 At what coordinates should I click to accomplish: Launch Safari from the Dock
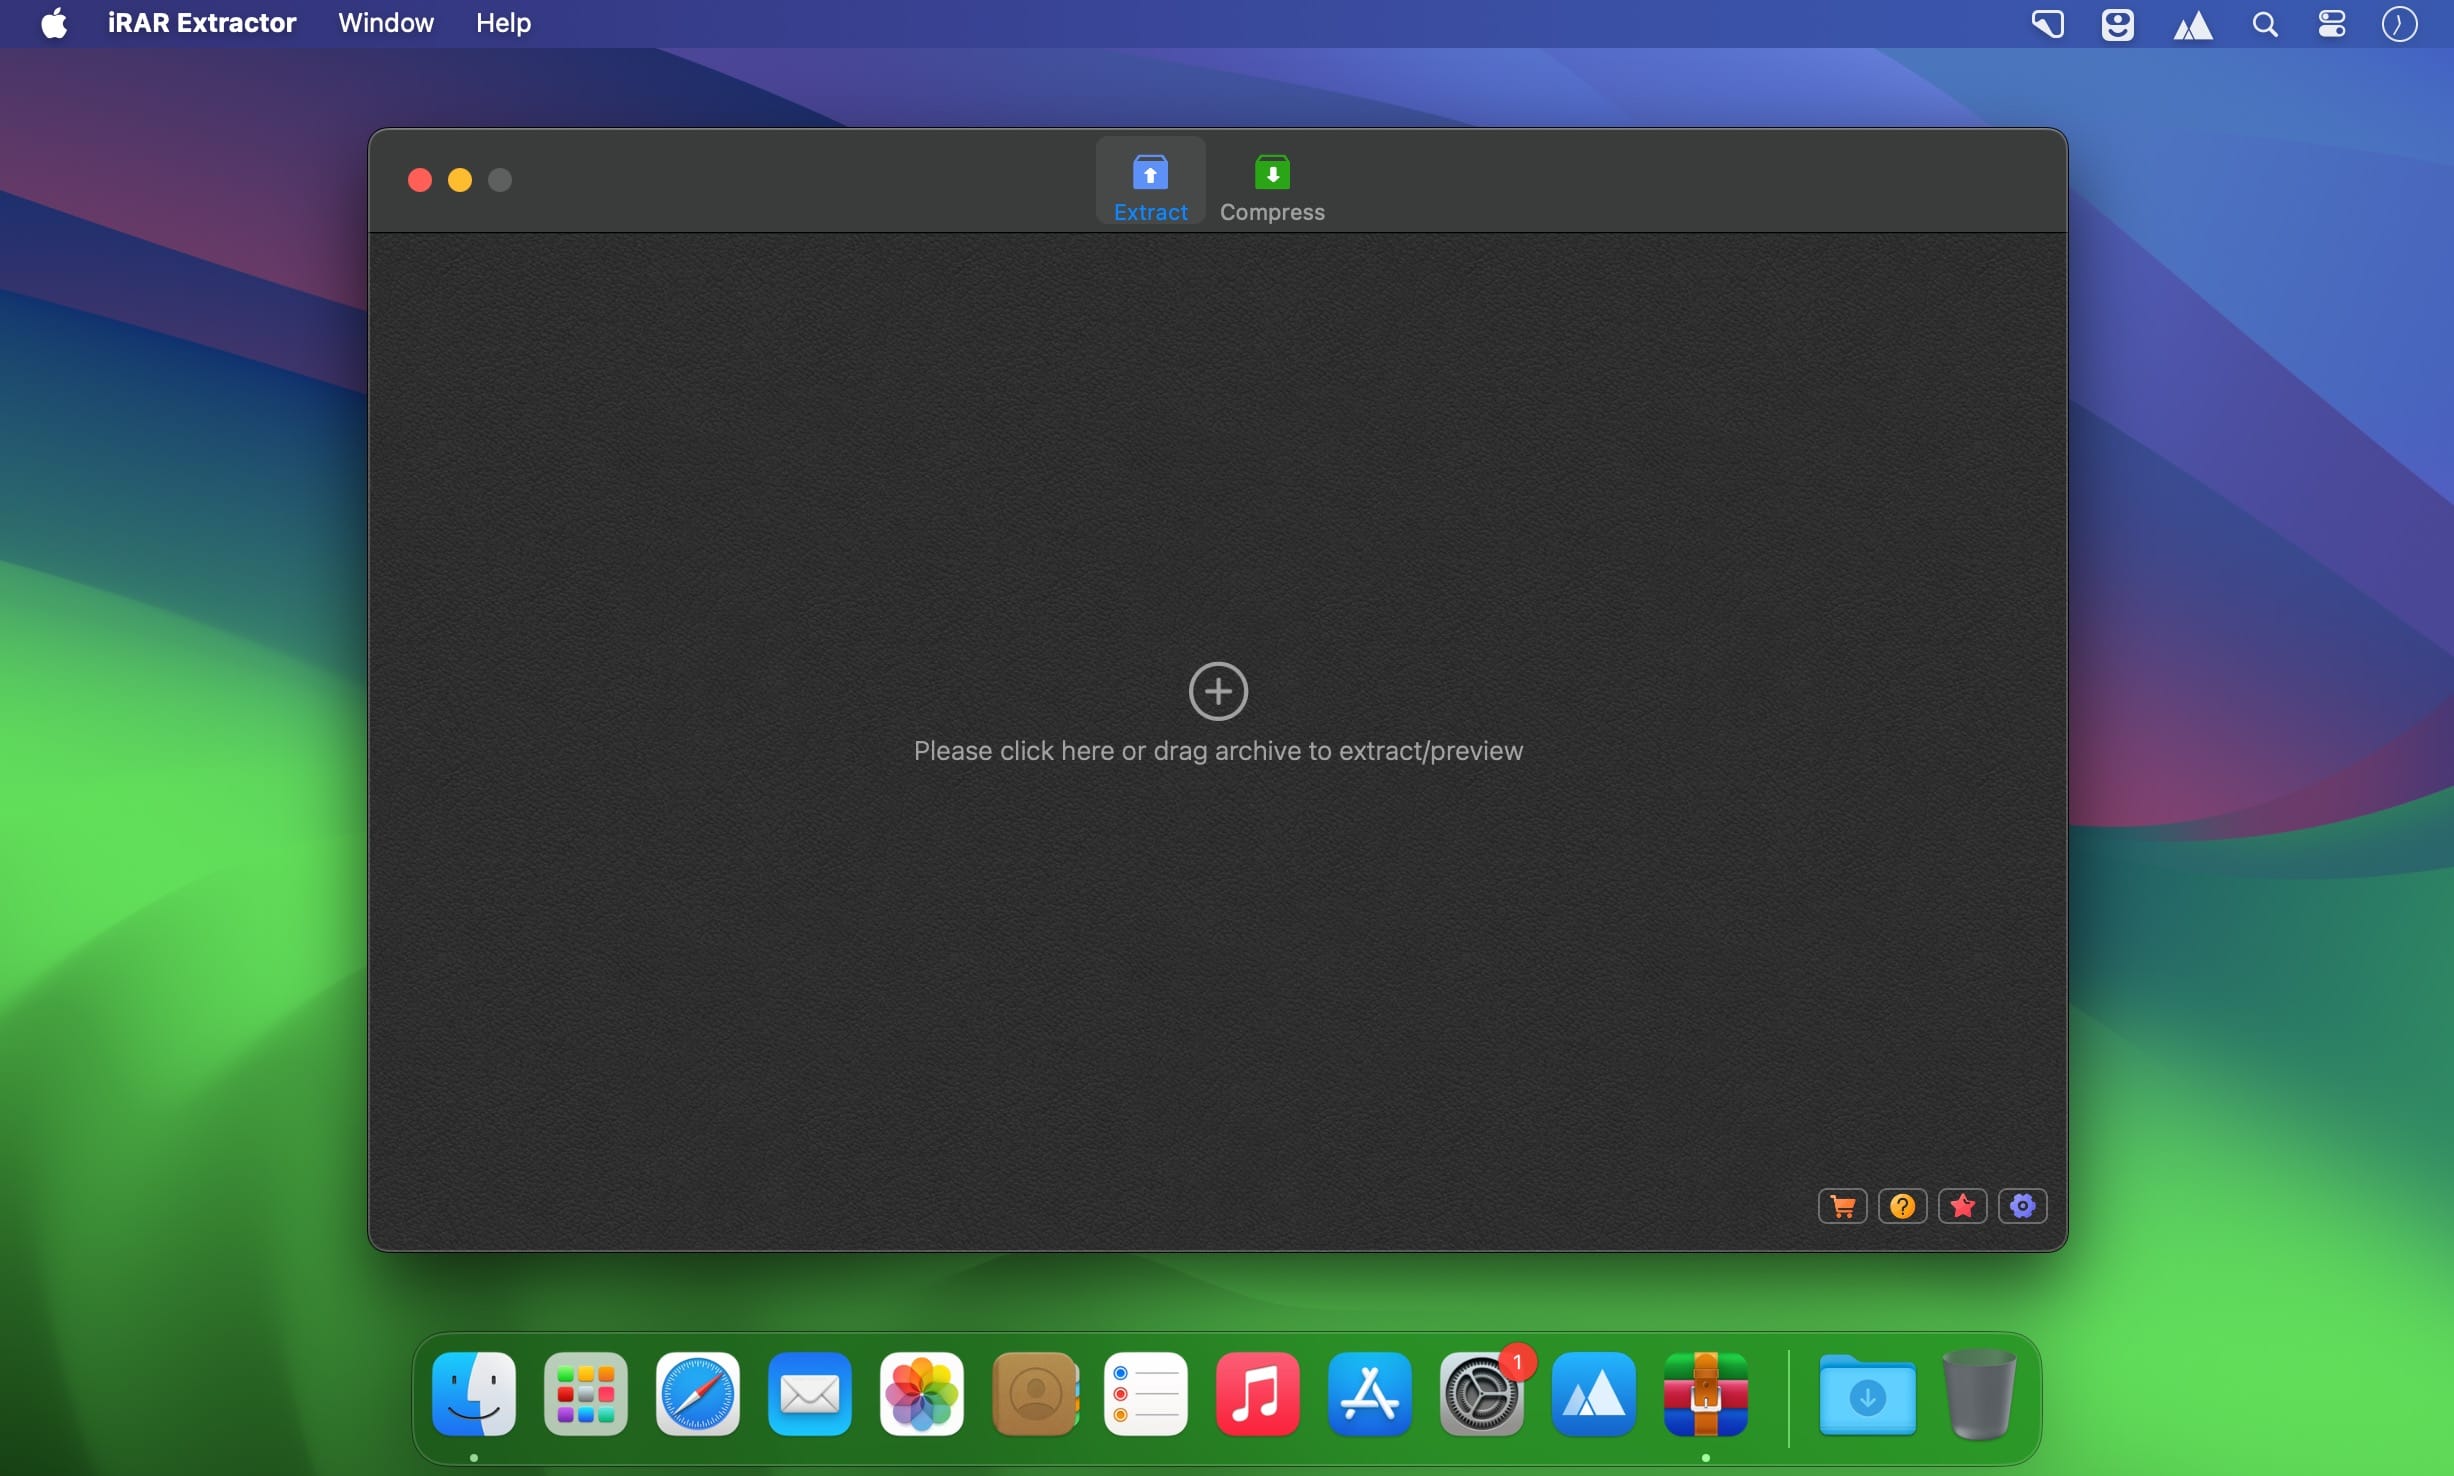698,1394
